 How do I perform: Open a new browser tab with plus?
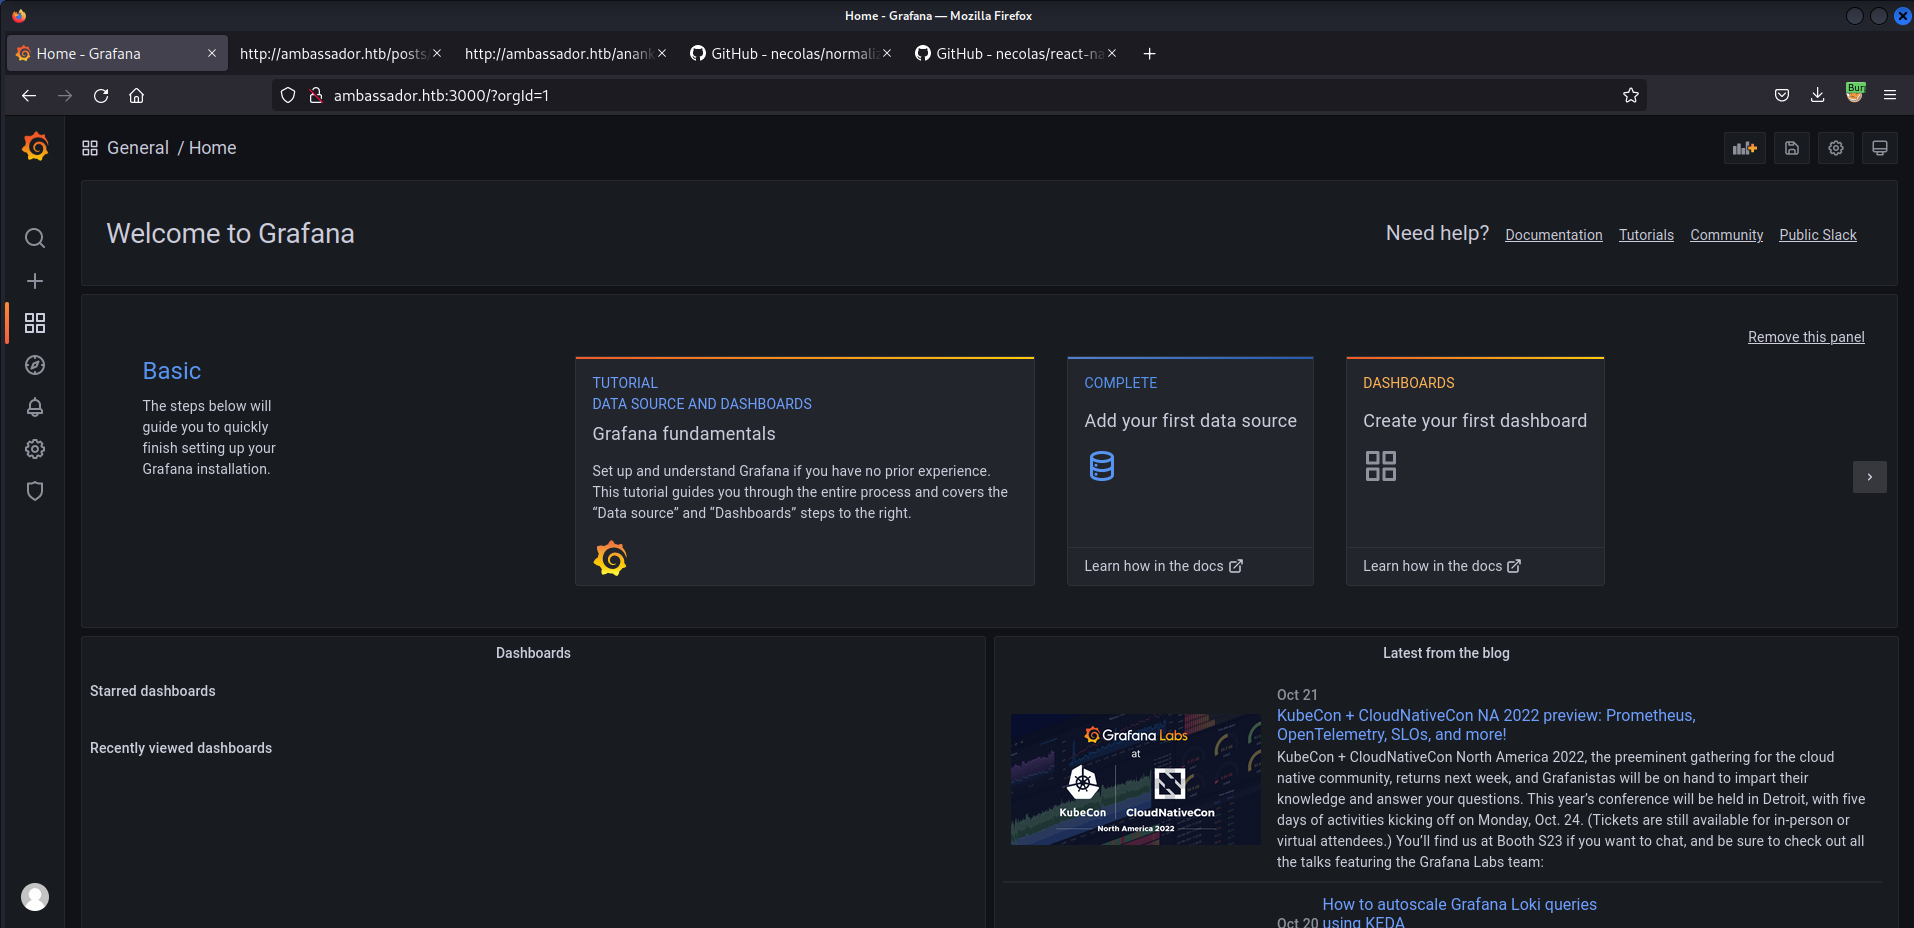point(1150,54)
